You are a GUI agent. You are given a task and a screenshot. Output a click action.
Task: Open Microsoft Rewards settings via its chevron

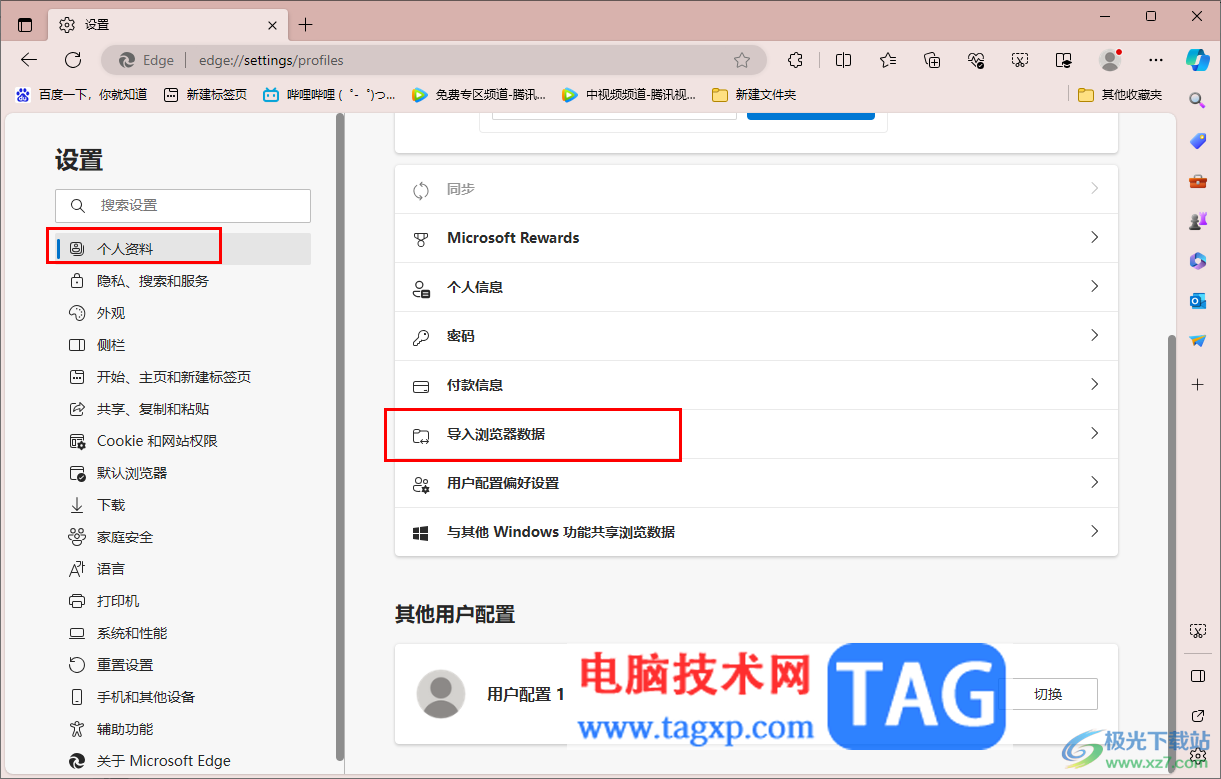(1093, 238)
